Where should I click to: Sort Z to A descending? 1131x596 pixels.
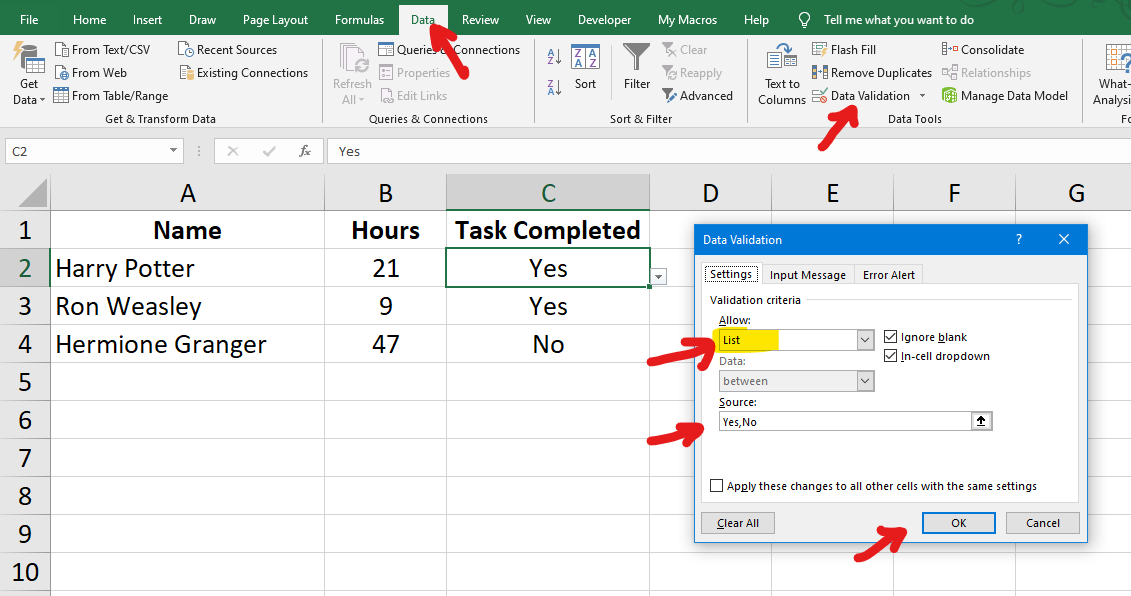554,87
